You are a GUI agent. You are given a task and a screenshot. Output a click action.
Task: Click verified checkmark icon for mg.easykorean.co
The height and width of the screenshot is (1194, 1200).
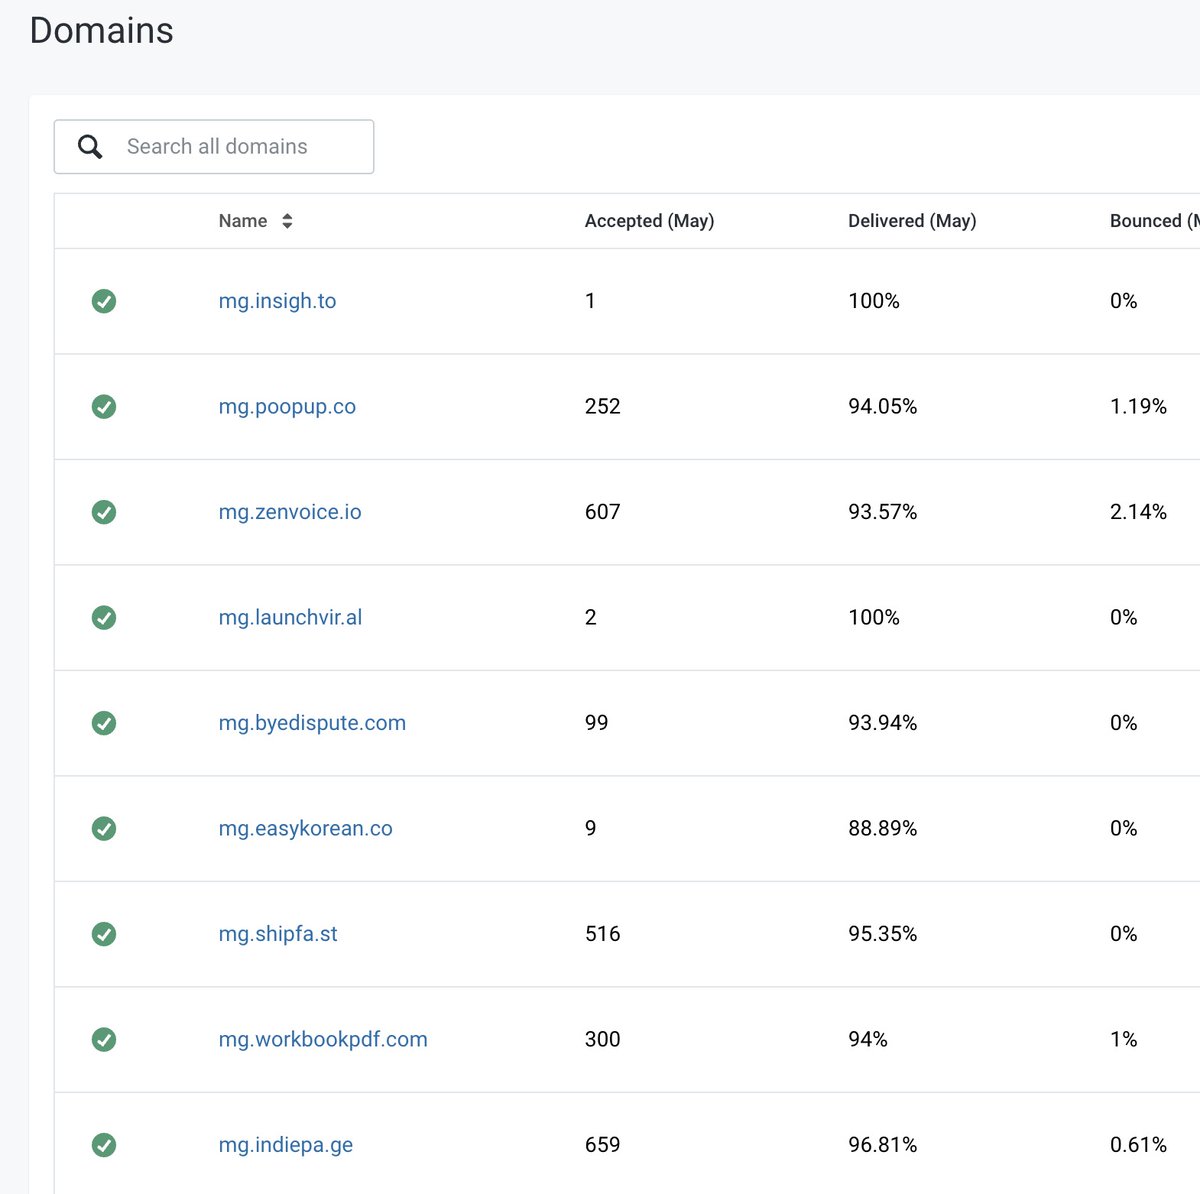click(104, 829)
